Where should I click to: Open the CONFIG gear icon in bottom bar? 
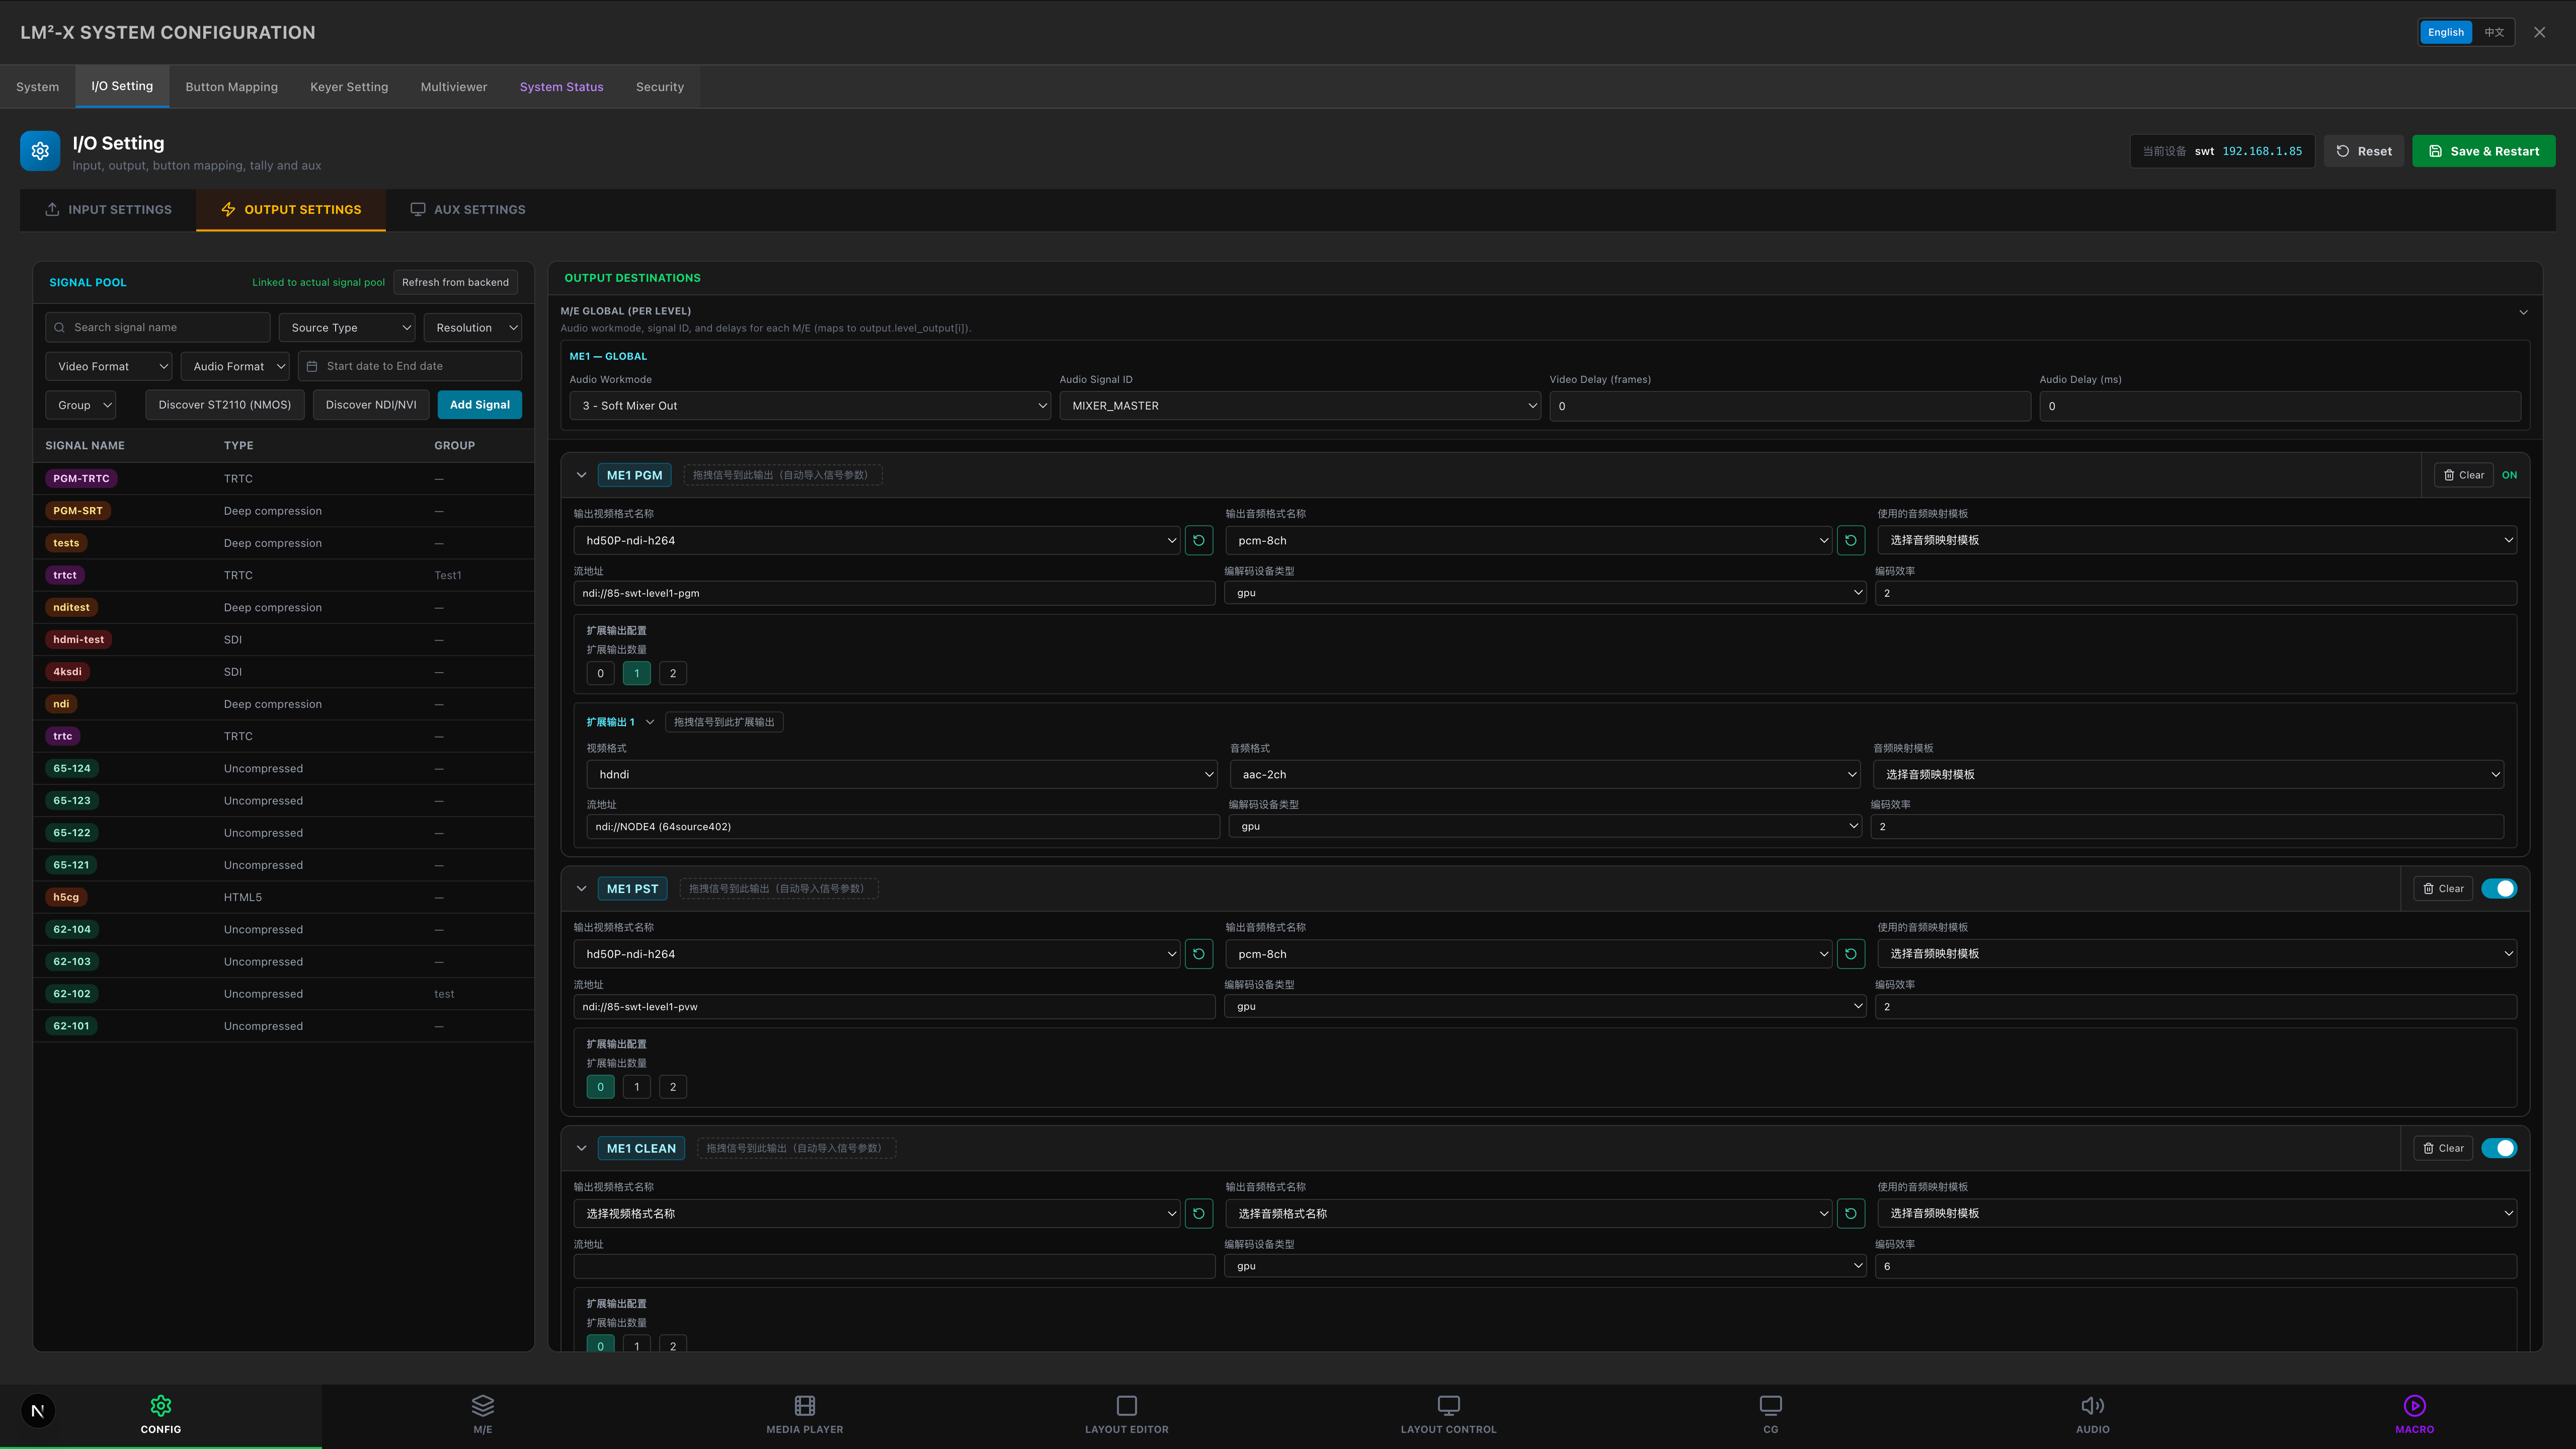160,1405
